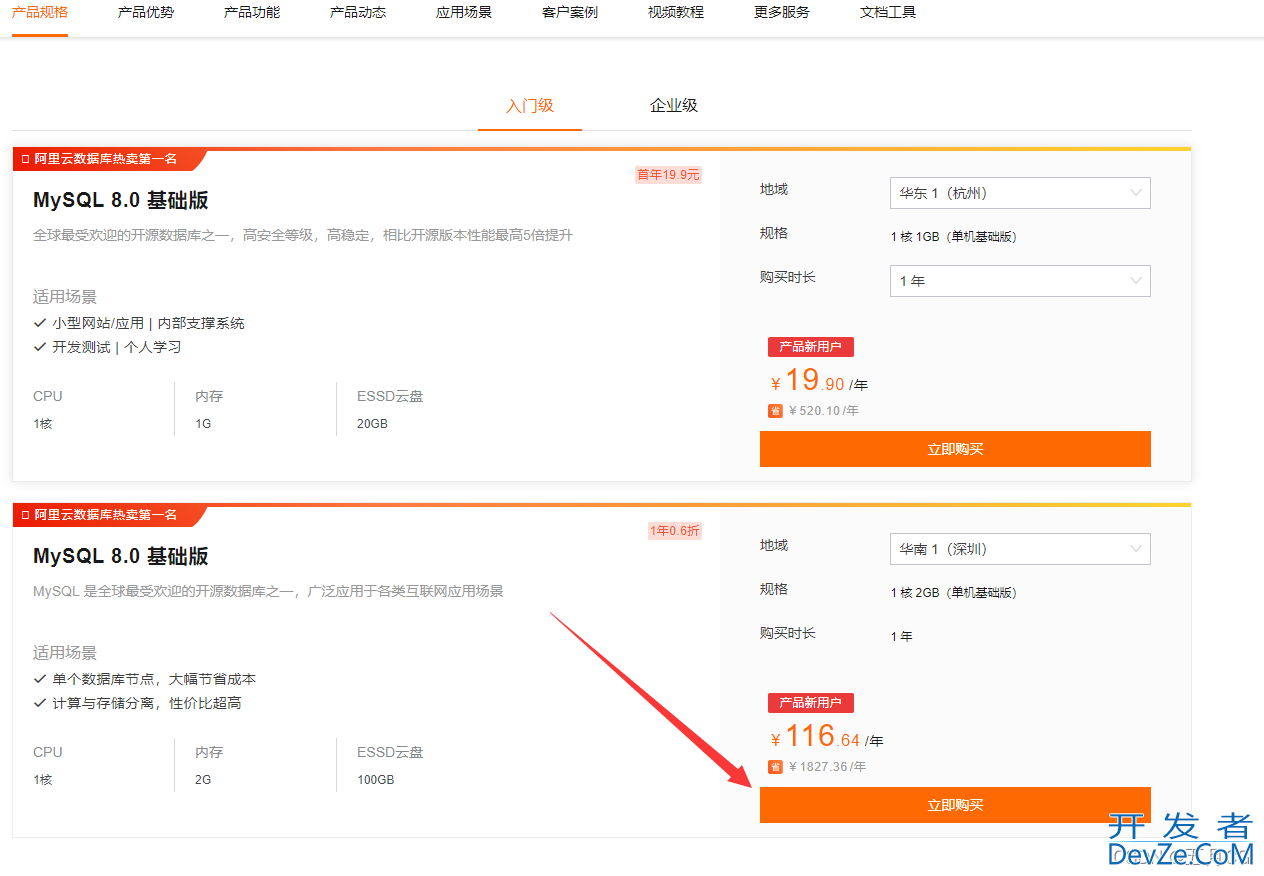Click the checkmark beside 单个数据库节点
Viewport: 1264px width, 876px height.
pyautogui.click(x=40, y=679)
